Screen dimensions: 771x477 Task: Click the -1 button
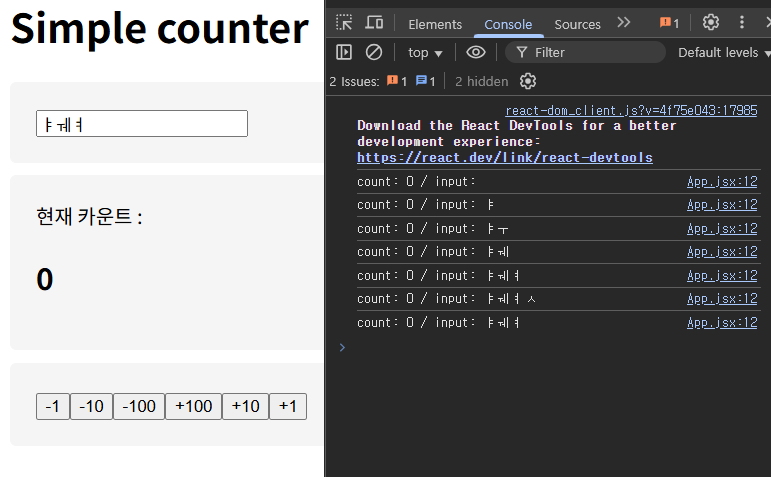click(x=53, y=406)
